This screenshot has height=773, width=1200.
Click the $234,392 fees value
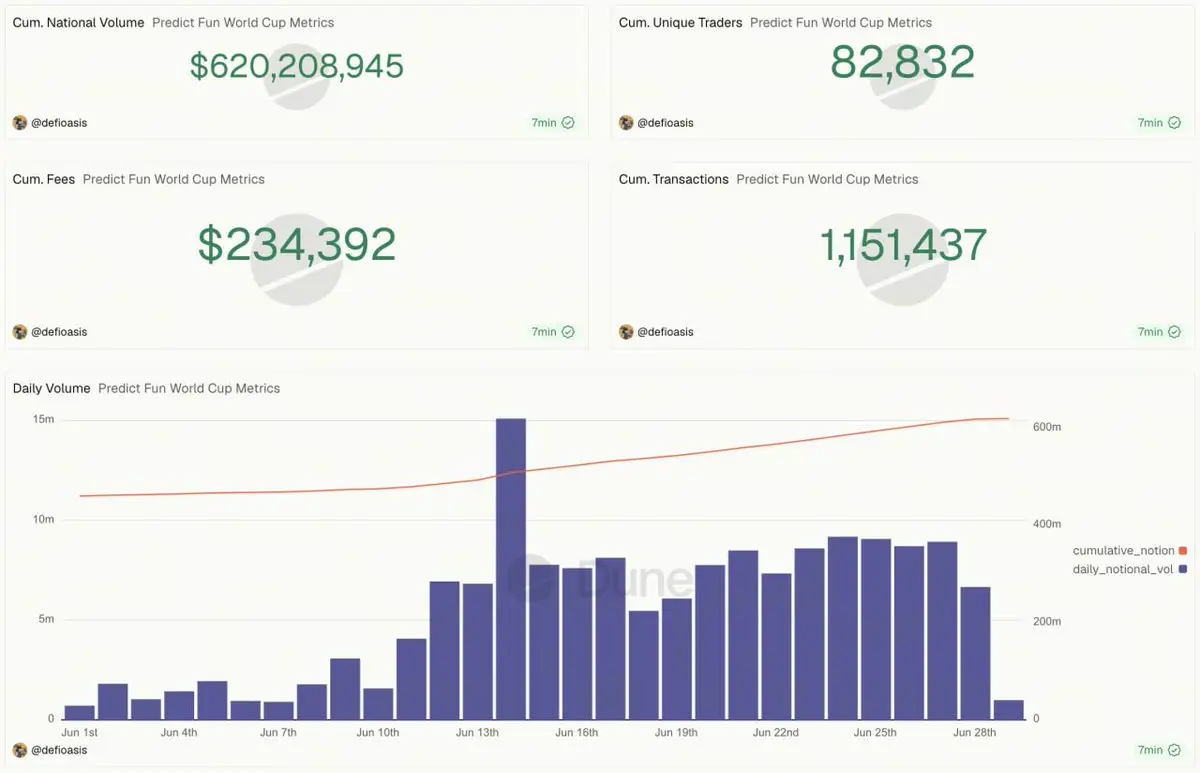tap(297, 245)
